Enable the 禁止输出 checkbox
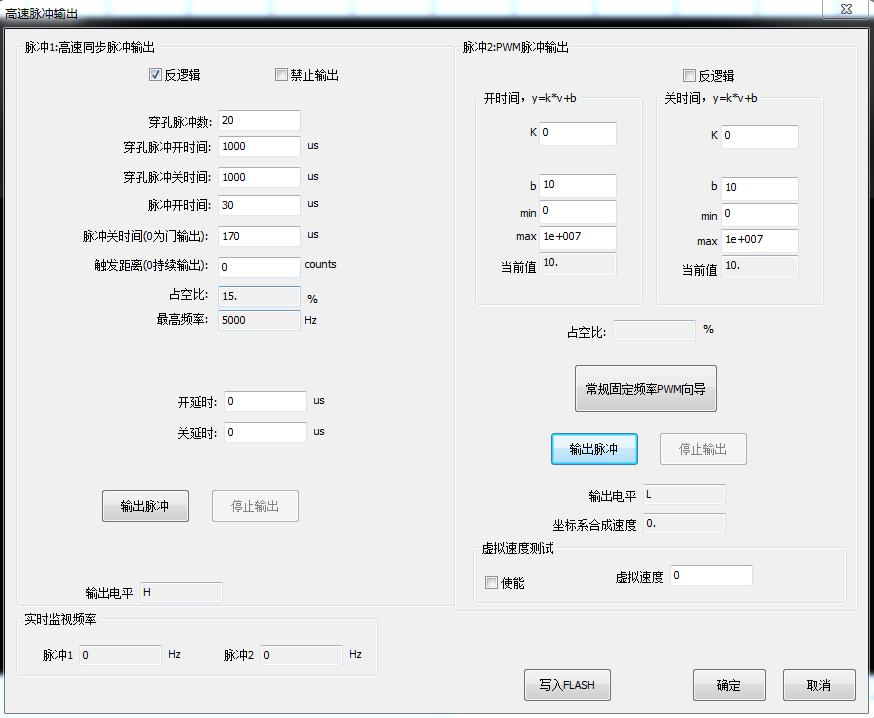This screenshot has width=874, height=718. (282, 75)
